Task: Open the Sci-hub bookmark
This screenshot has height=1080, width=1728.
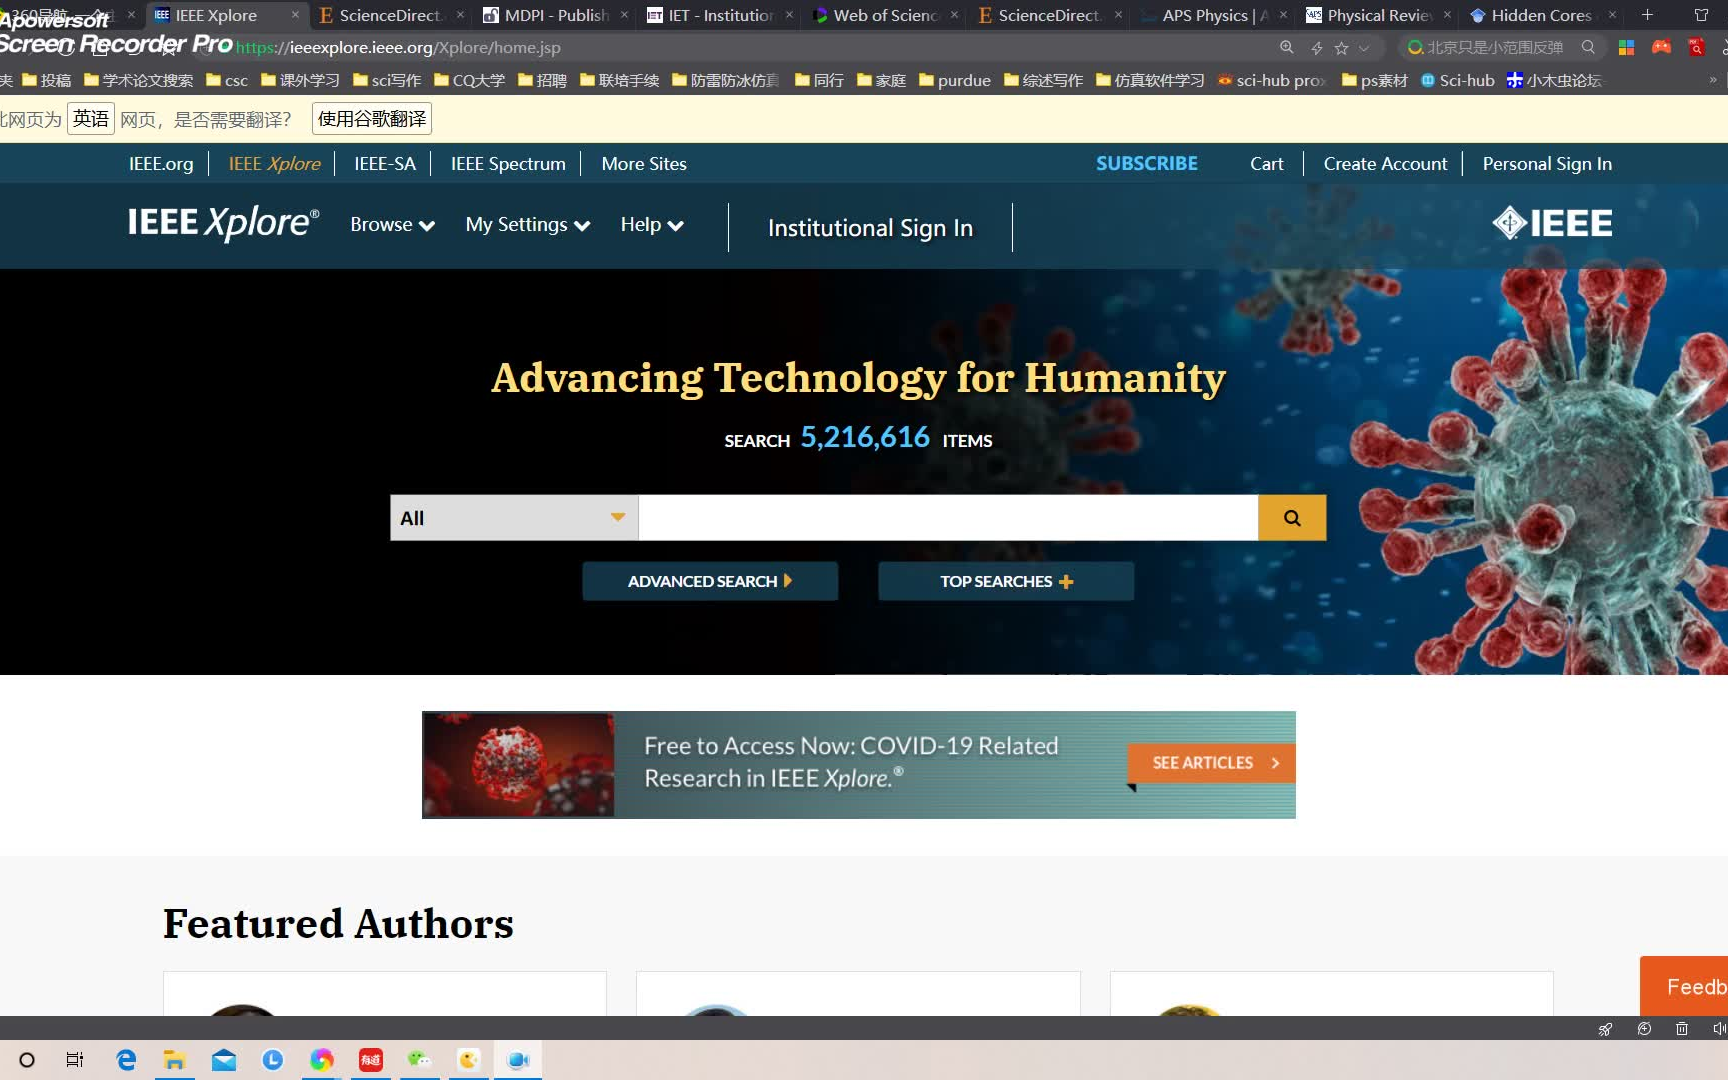Action: [1458, 80]
